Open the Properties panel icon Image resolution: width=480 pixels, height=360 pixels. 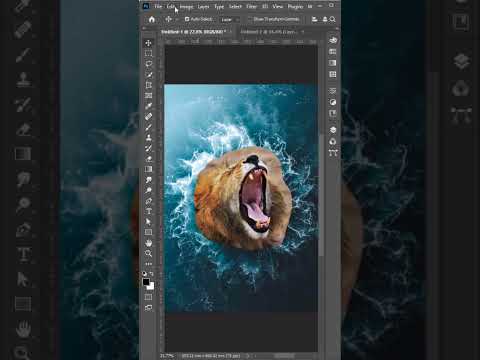(333, 91)
